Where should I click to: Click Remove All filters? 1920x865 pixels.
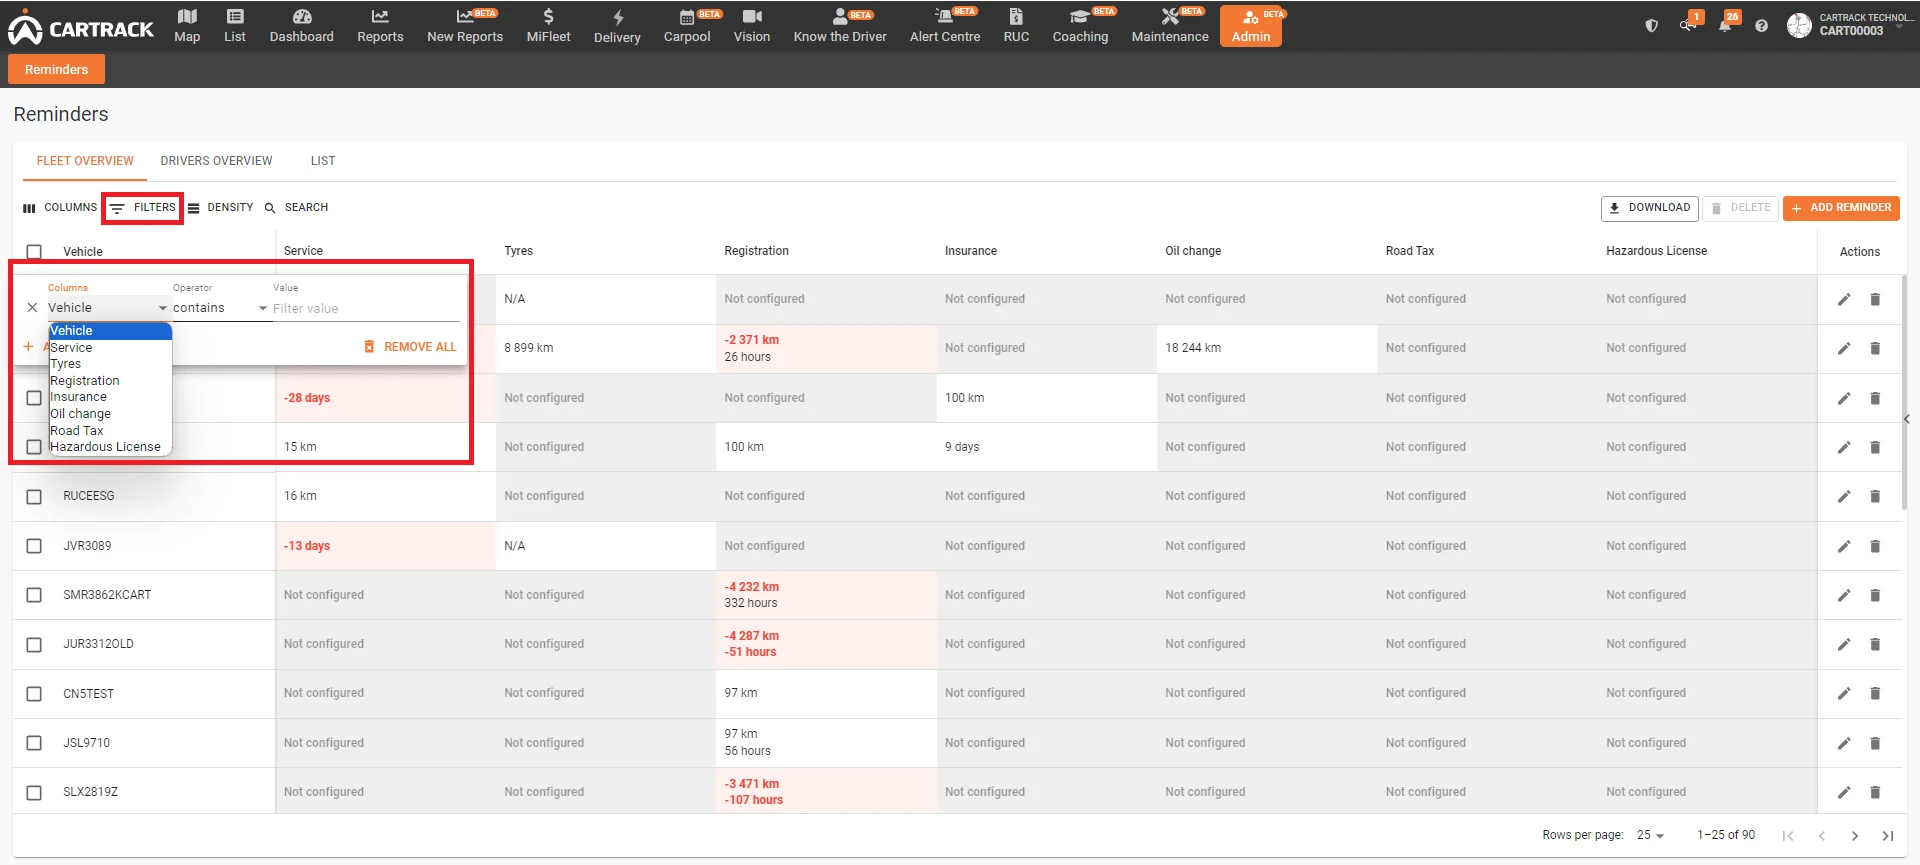tap(410, 347)
